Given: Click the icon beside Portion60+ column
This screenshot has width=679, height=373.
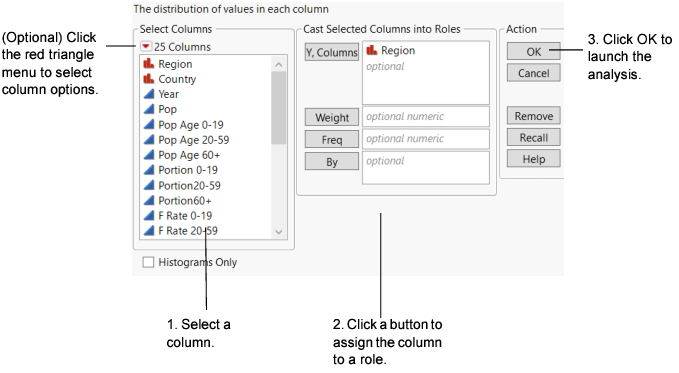Looking at the screenshot, I should 149,200.
